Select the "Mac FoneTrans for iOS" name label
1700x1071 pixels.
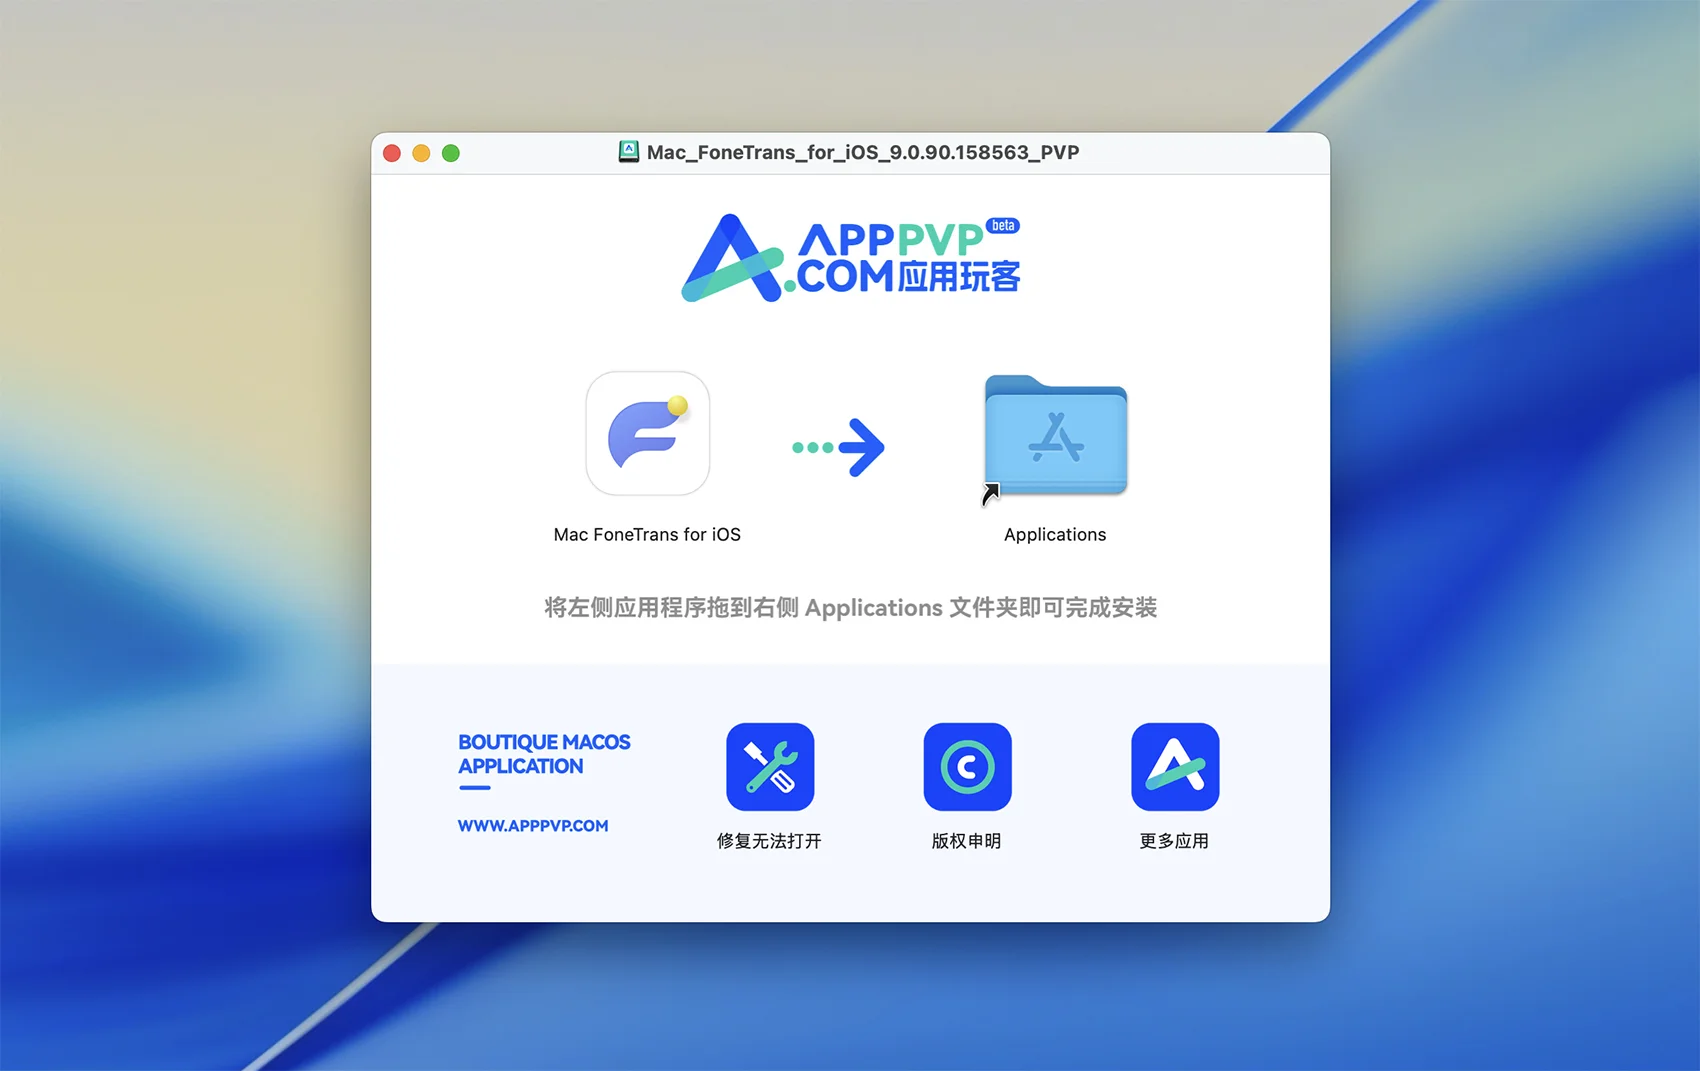[647, 535]
